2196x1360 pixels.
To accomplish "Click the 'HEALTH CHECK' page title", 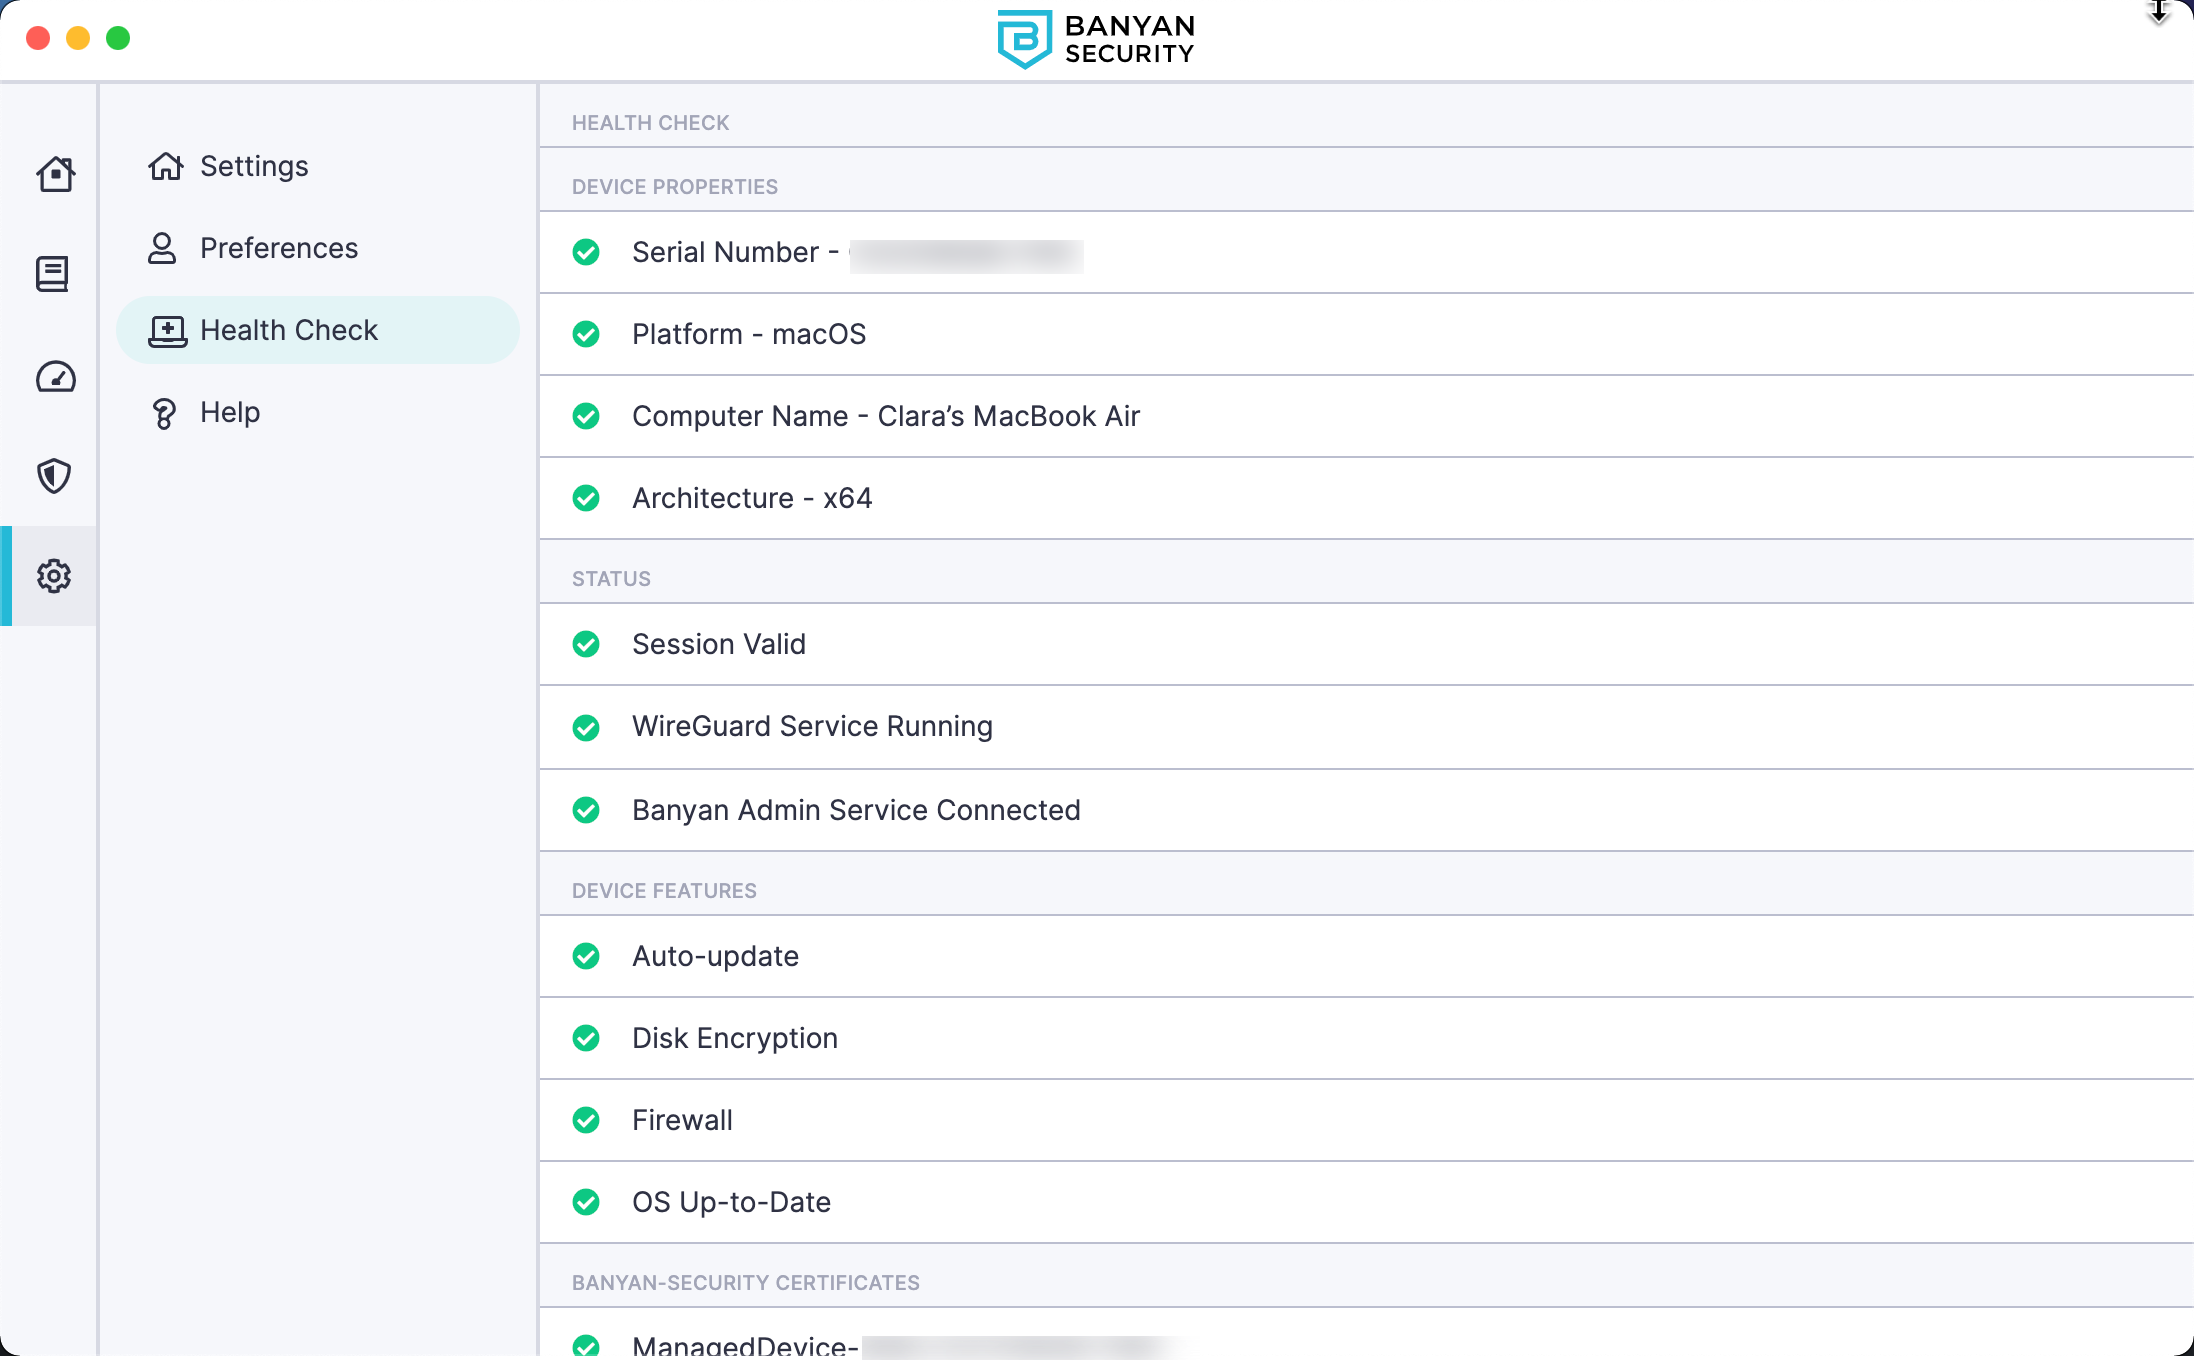I will coord(651,123).
